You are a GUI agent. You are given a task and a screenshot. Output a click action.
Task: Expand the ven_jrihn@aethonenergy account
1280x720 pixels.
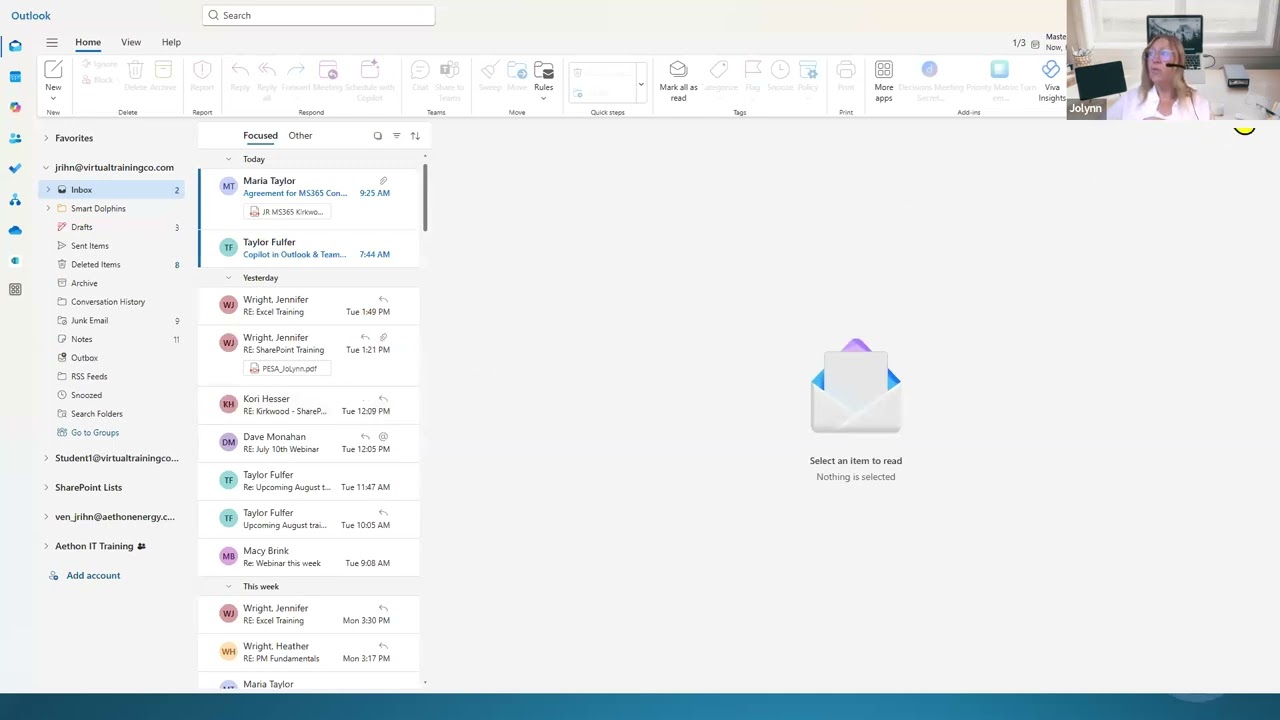45,517
